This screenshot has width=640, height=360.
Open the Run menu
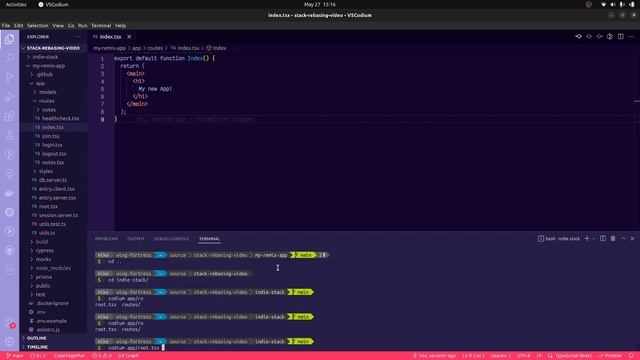(x=82, y=25)
